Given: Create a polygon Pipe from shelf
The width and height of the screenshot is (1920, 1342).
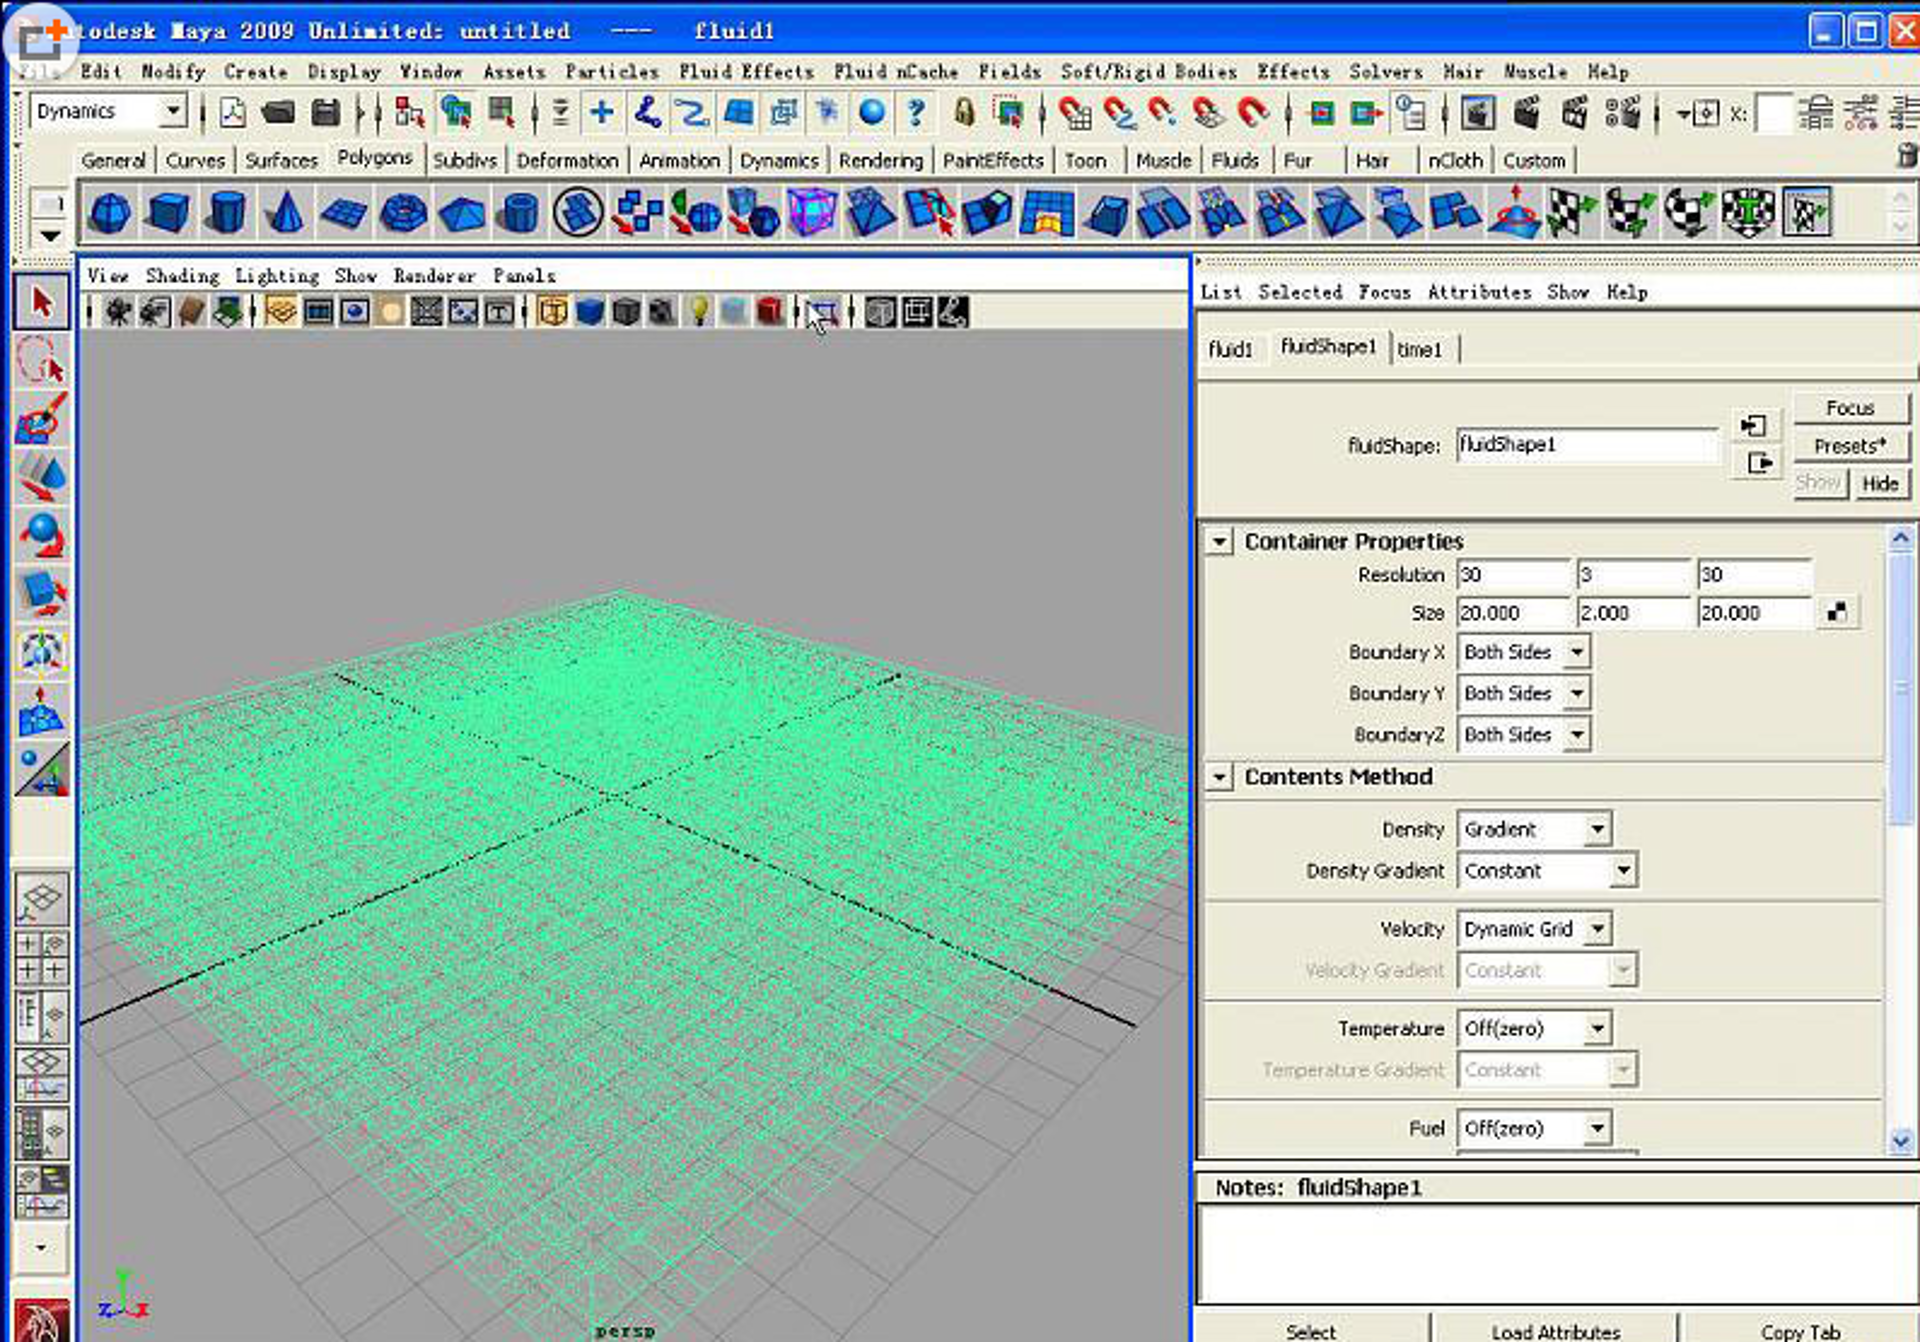Looking at the screenshot, I should [519, 213].
